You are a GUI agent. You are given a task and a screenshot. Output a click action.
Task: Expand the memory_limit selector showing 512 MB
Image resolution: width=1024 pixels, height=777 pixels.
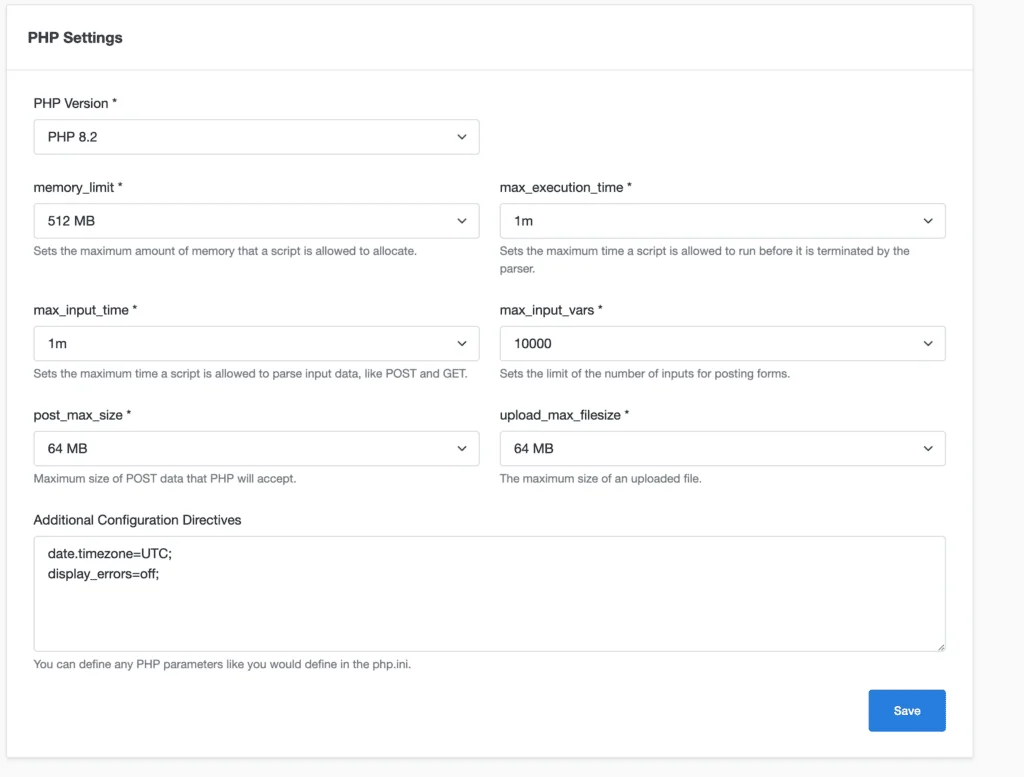point(256,220)
